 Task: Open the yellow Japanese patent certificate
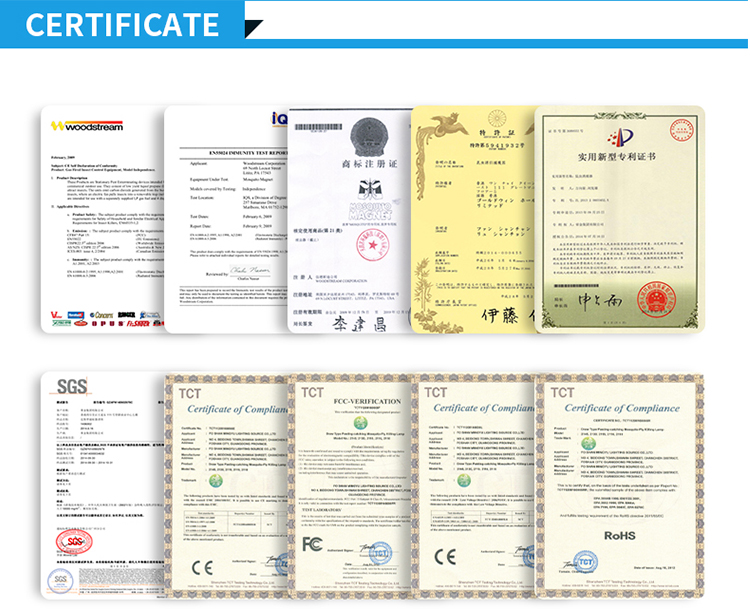point(473,220)
